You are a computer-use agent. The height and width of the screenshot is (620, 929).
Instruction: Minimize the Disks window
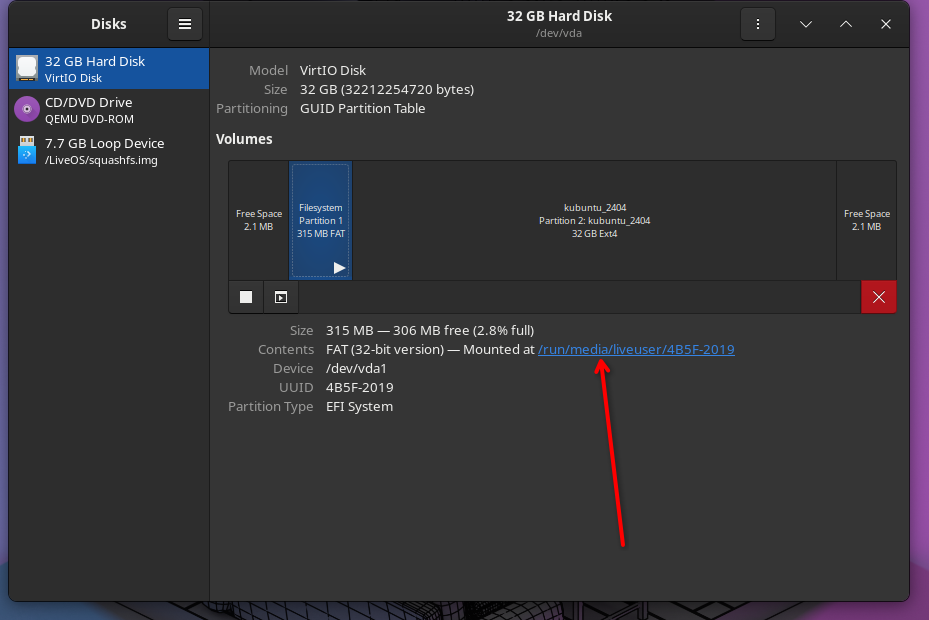[x=806, y=25]
